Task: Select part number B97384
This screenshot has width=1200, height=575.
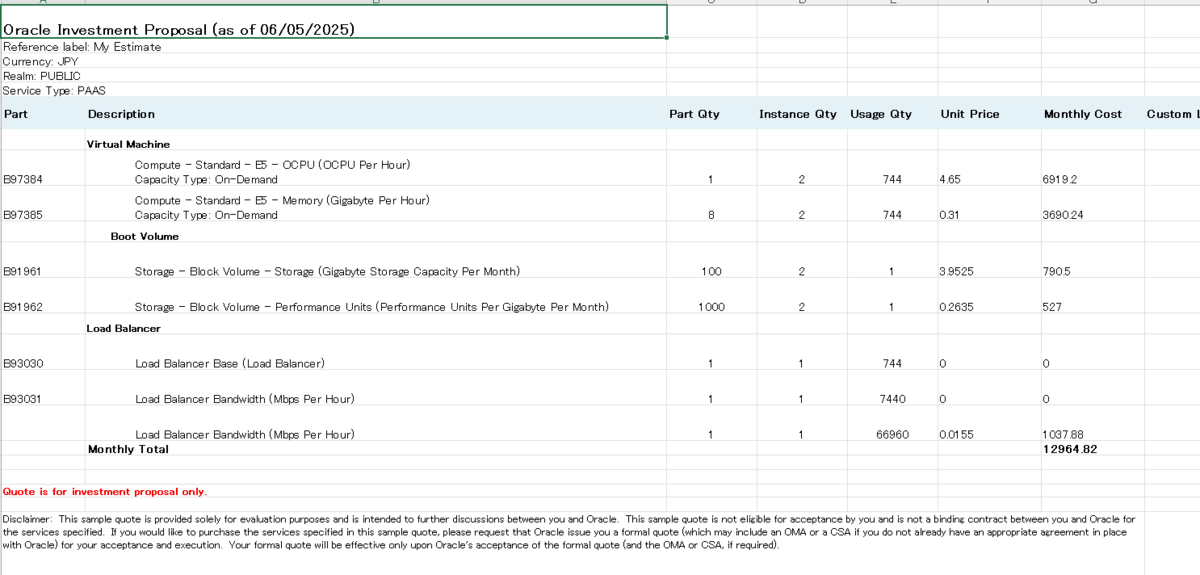Action: pos(23,179)
